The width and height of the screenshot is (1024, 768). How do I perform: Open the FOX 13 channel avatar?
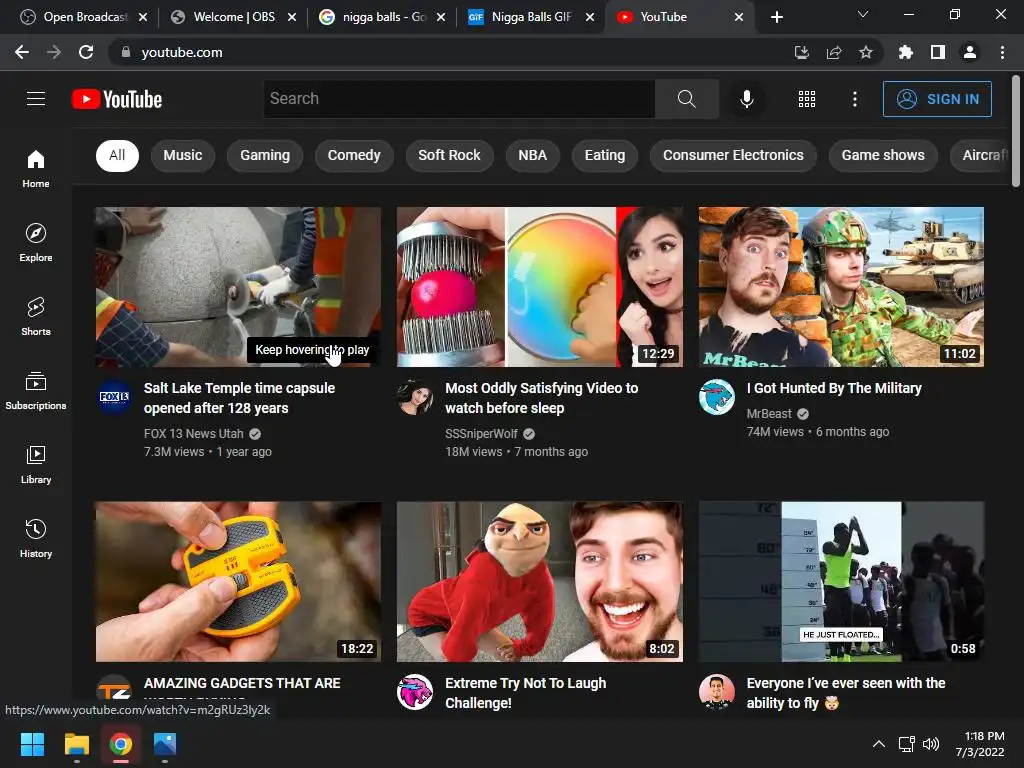click(x=114, y=396)
